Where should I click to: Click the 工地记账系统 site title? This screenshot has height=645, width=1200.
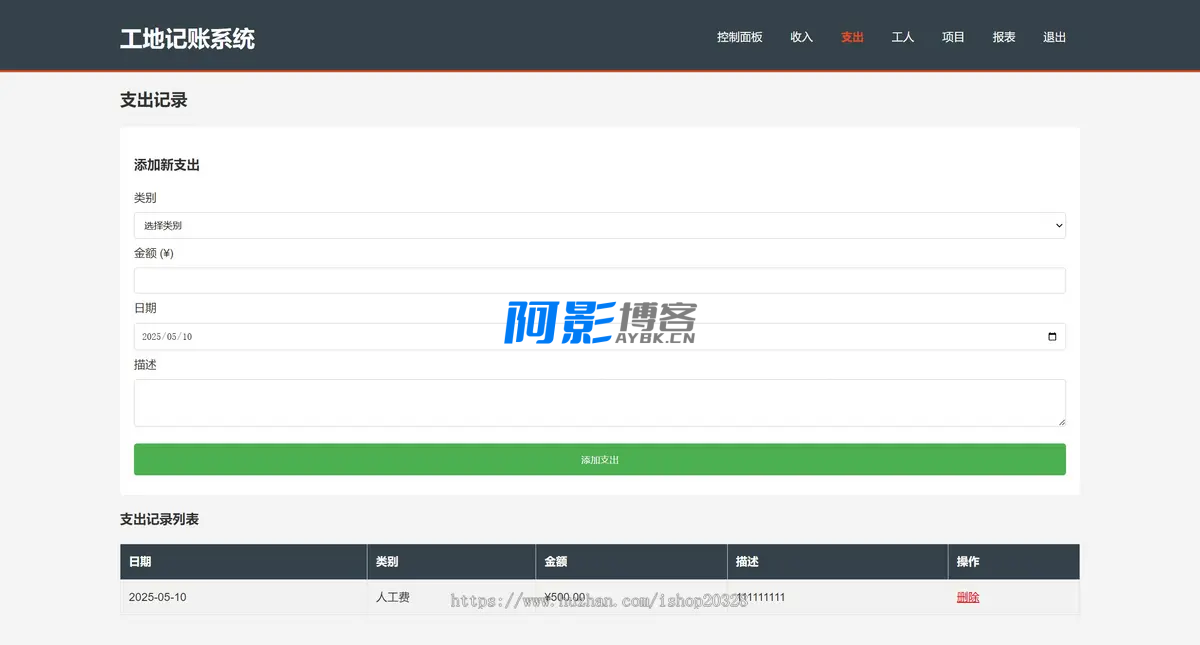187,39
